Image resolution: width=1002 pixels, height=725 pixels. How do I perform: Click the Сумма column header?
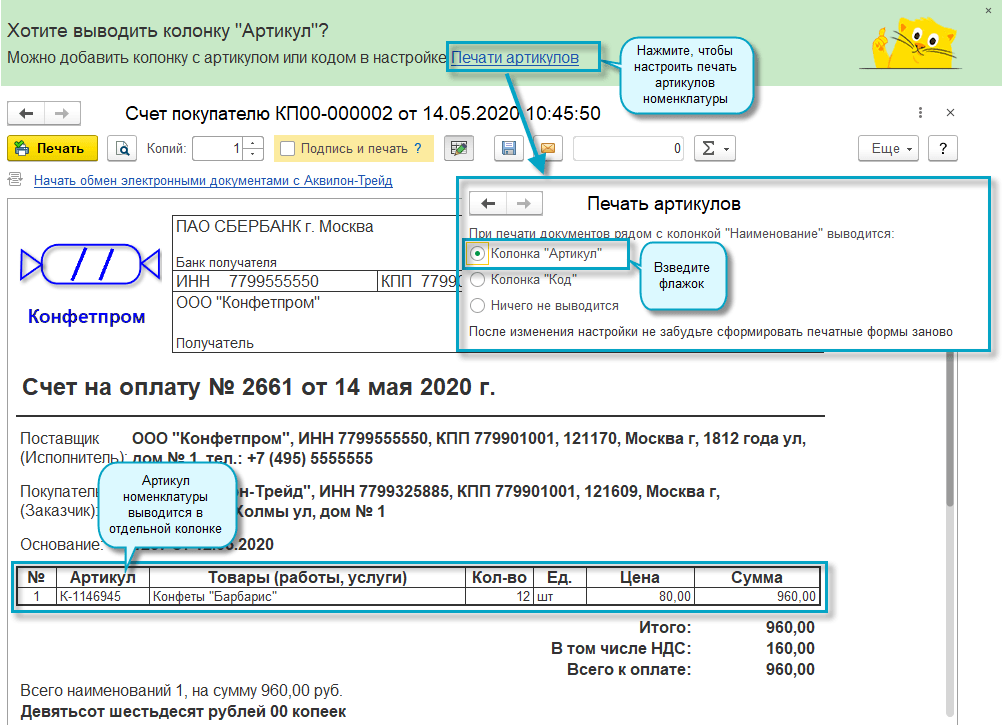coord(757,577)
